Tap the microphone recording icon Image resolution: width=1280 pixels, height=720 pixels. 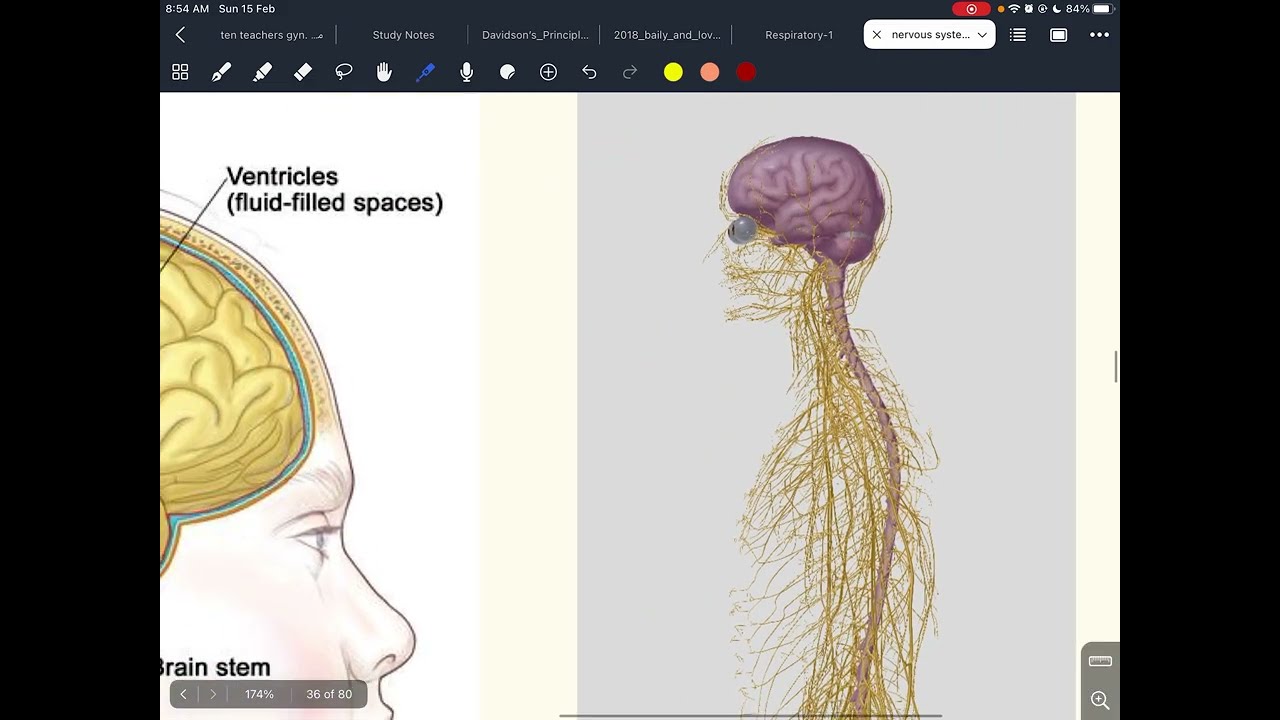tap(466, 72)
